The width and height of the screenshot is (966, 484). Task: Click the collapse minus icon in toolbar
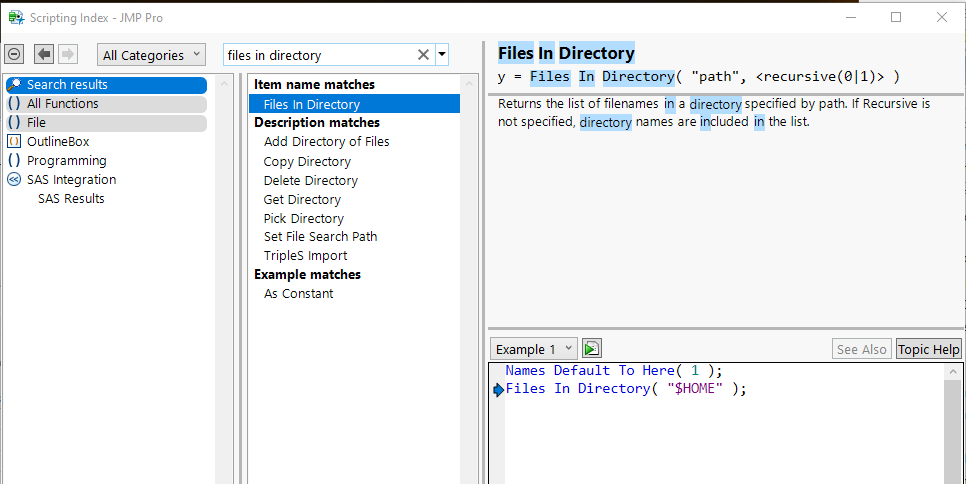(15, 54)
